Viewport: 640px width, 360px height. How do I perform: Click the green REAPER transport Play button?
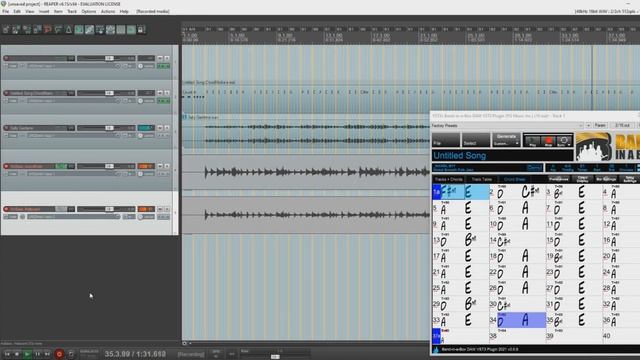27,354
